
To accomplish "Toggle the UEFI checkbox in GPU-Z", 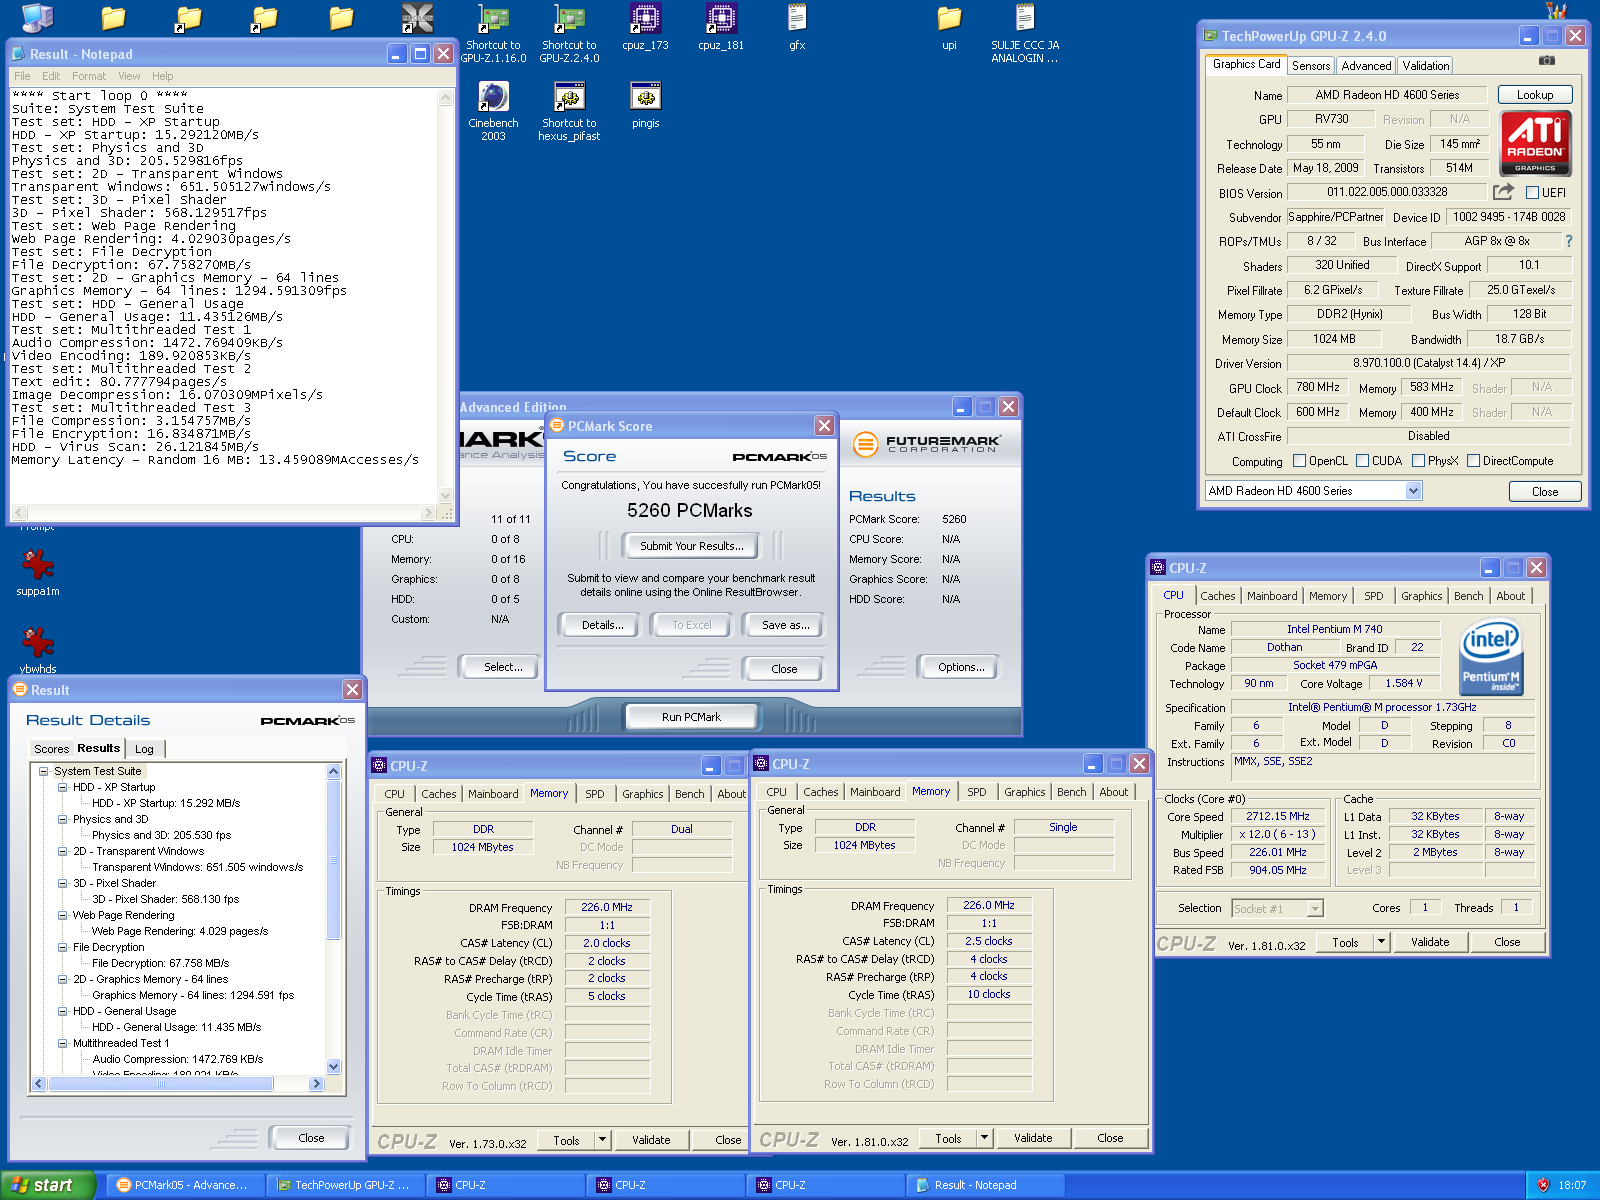I will [1532, 193].
